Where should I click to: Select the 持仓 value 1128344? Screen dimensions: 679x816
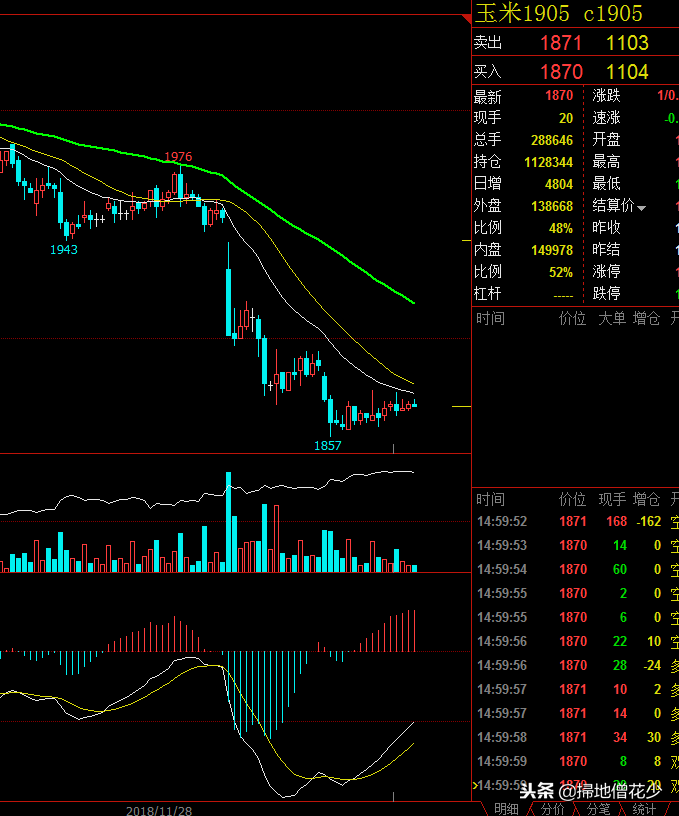pyautogui.click(x=548, y=162)
